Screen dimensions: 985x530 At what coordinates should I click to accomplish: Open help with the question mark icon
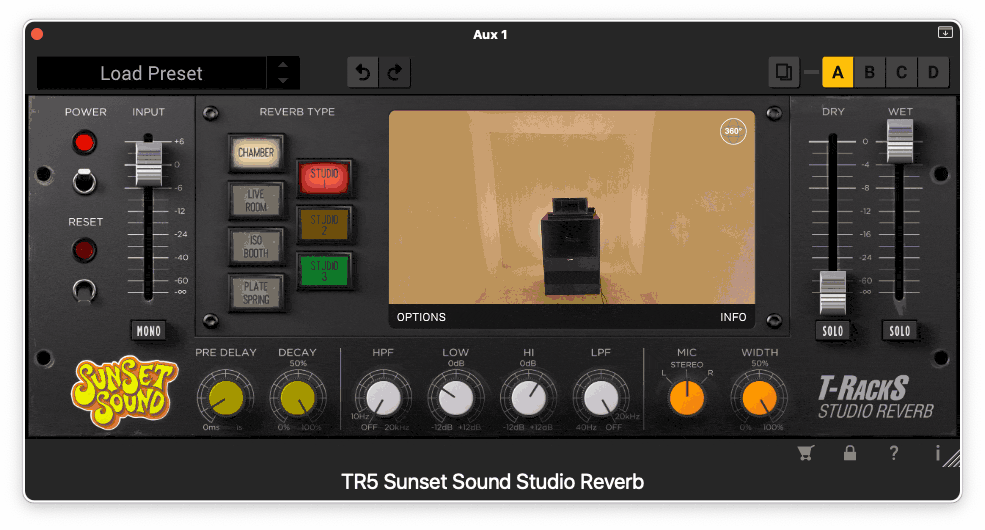(x=894, y=453)
